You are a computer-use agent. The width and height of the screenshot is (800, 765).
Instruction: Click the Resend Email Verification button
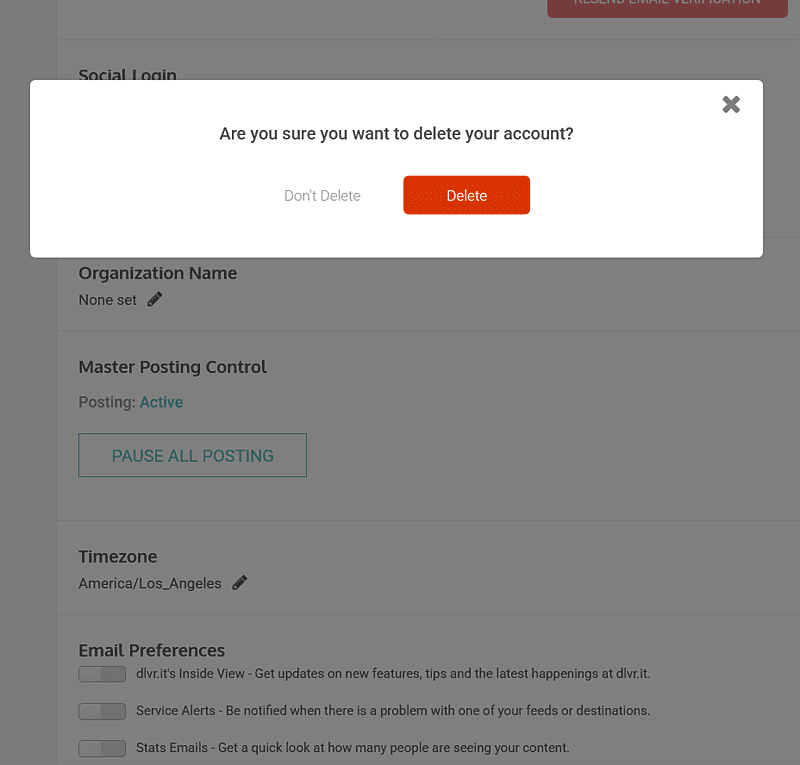[x=667, y=5]
